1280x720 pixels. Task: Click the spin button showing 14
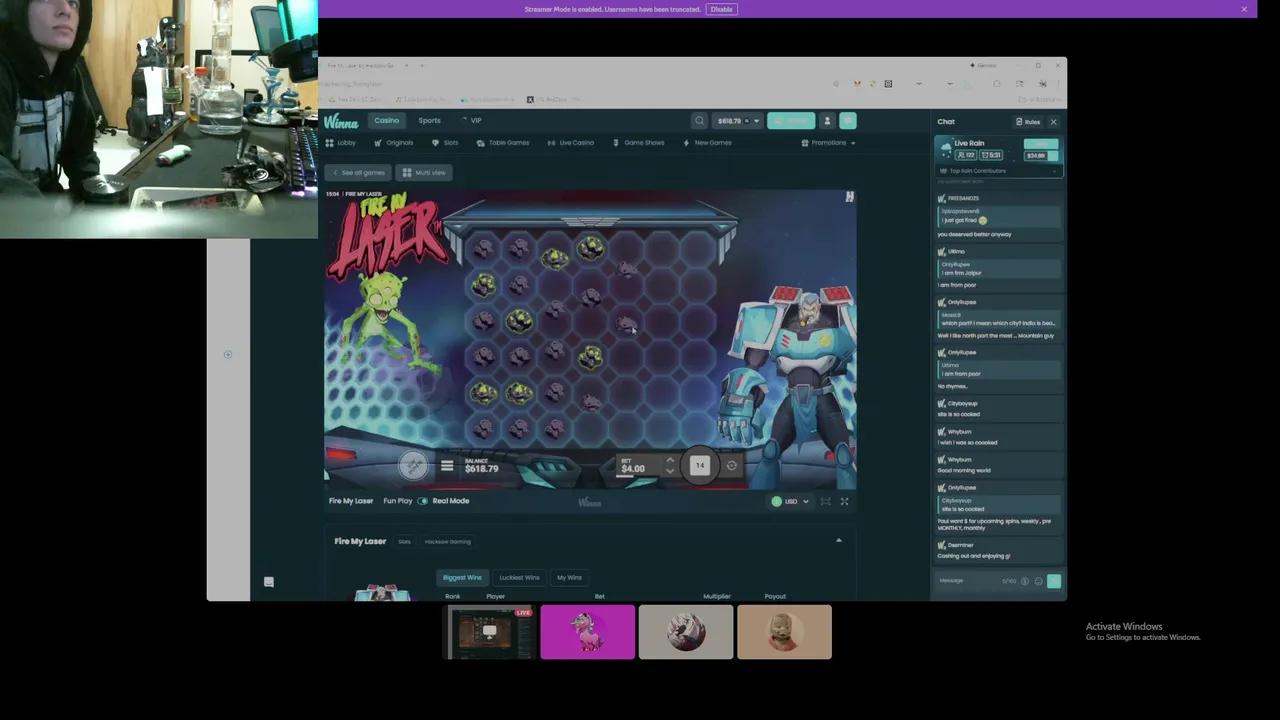point(700,465)
